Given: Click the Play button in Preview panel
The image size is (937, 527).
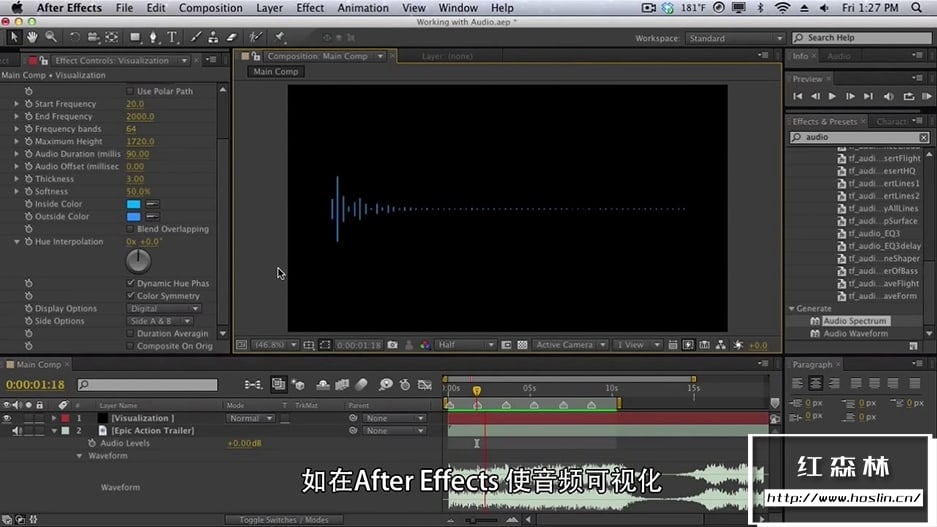Looking at the screenshot, I should pyautogui.click(x=832, y=96).
